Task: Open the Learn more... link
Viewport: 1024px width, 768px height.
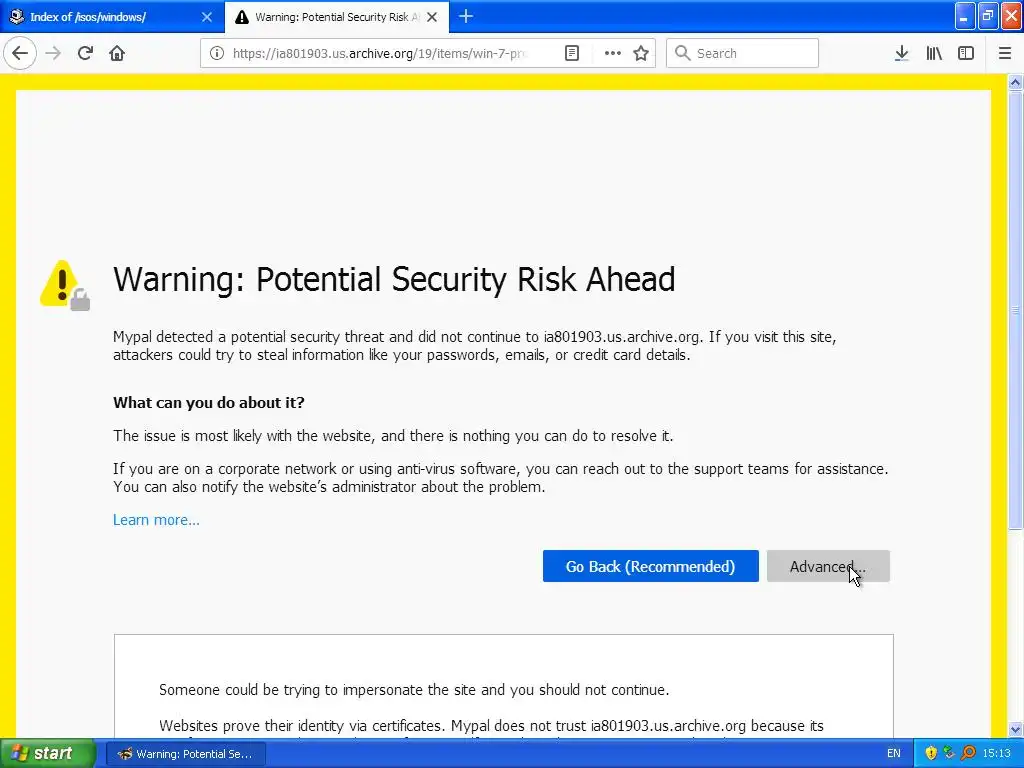Action: (x=156, y=520)
